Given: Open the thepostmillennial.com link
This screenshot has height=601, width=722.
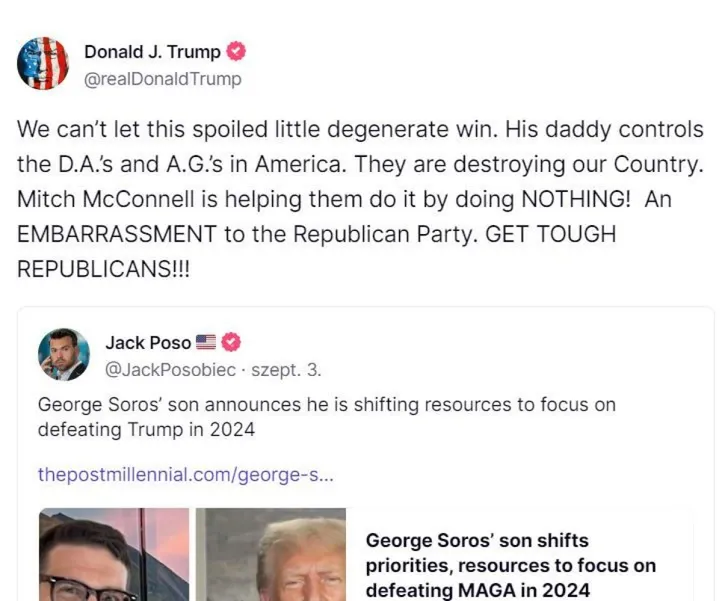Looking at the screenshot, I should point(185,474).
